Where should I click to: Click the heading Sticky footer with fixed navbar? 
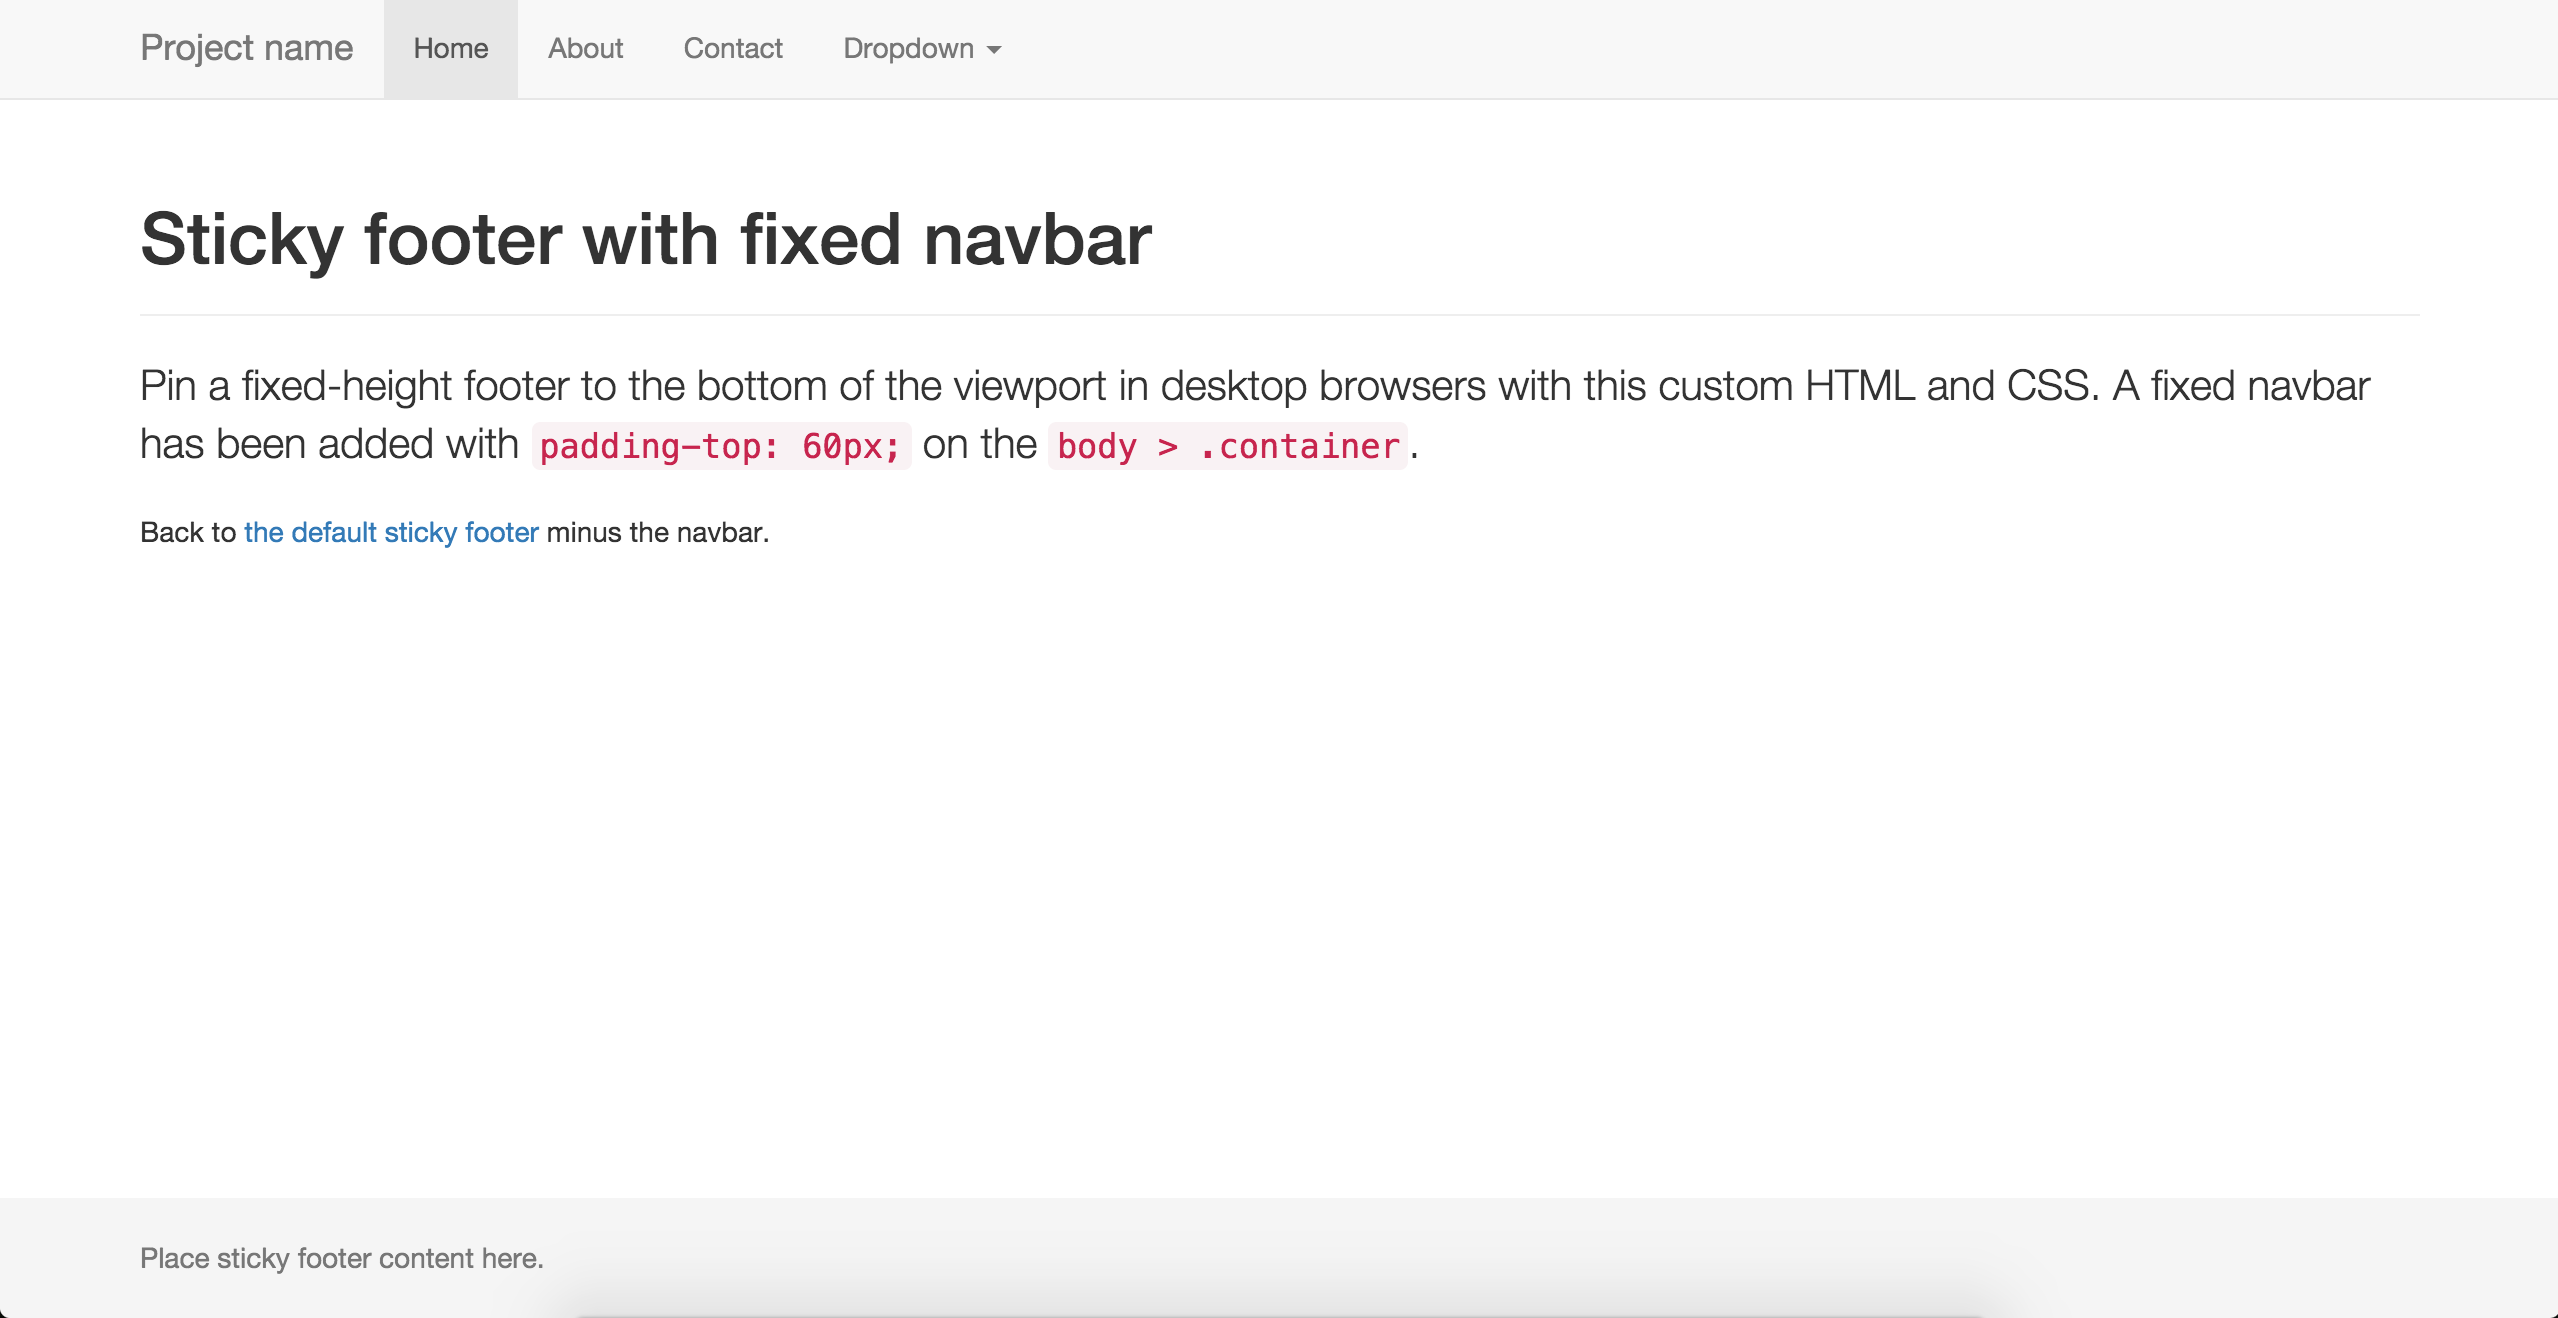coord(646,239)
